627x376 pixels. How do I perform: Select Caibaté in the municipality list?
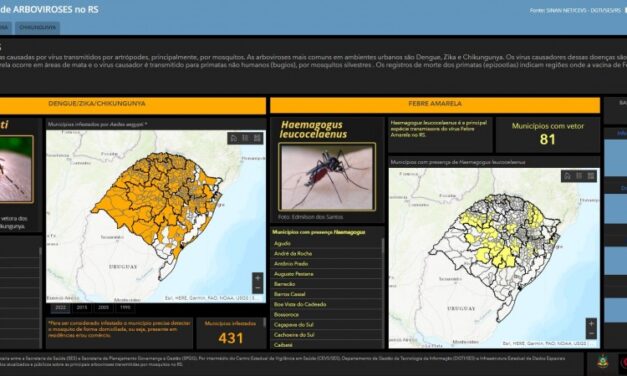coord(326,345)
